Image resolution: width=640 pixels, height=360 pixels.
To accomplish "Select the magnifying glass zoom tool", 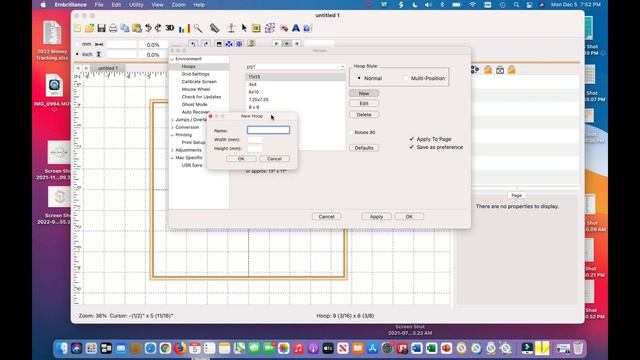I will point(198,28).
